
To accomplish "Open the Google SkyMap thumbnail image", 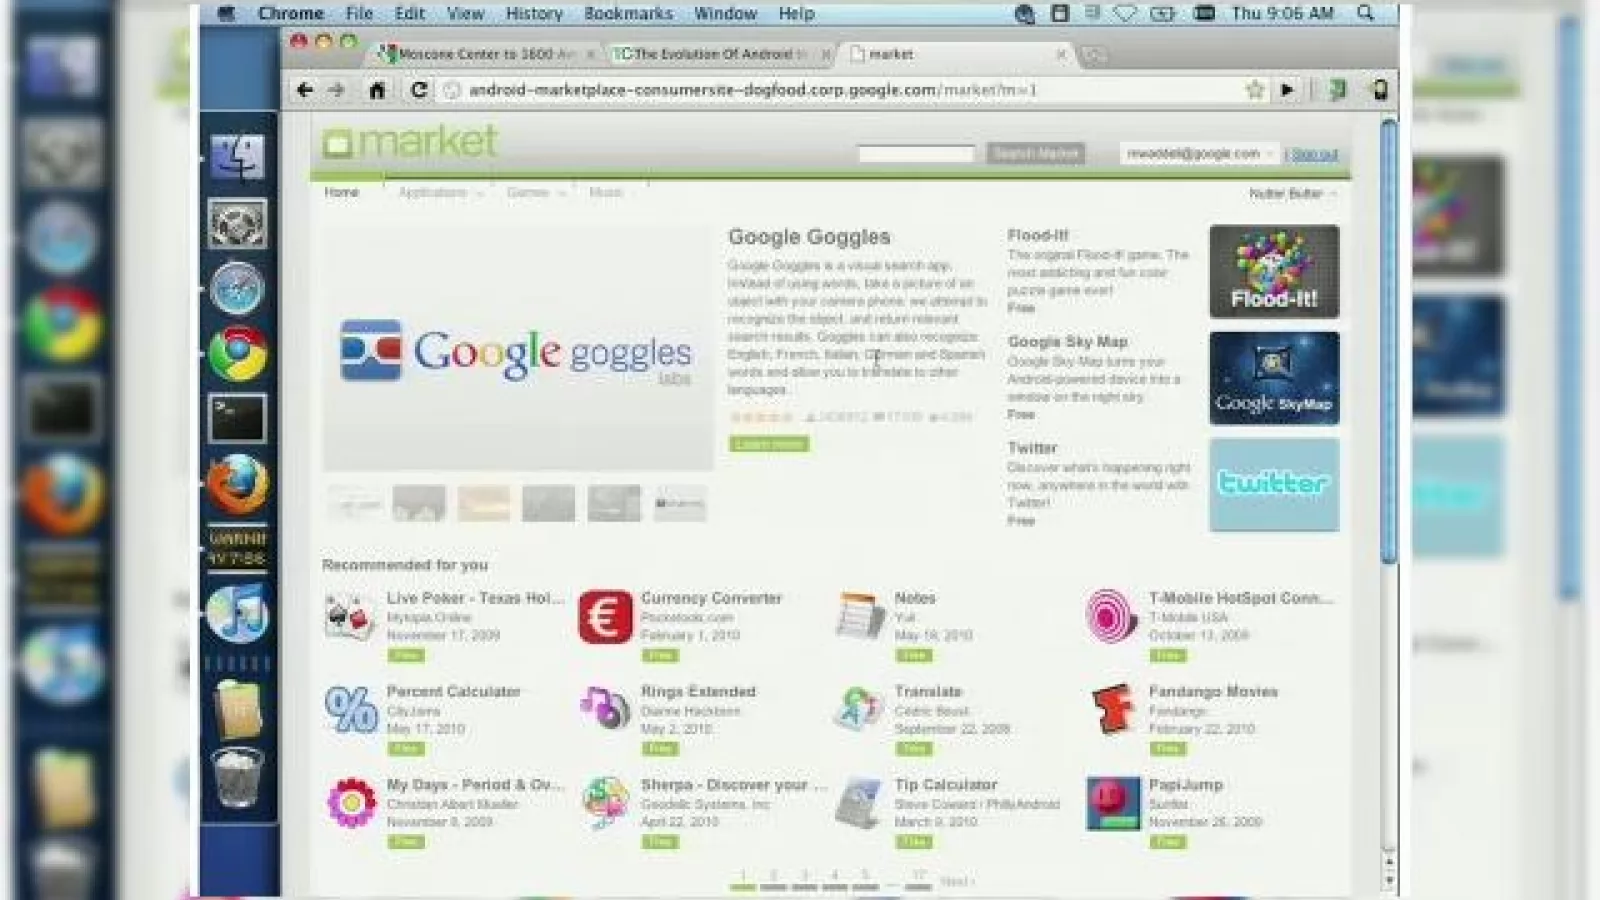I will pos(1274,378).
